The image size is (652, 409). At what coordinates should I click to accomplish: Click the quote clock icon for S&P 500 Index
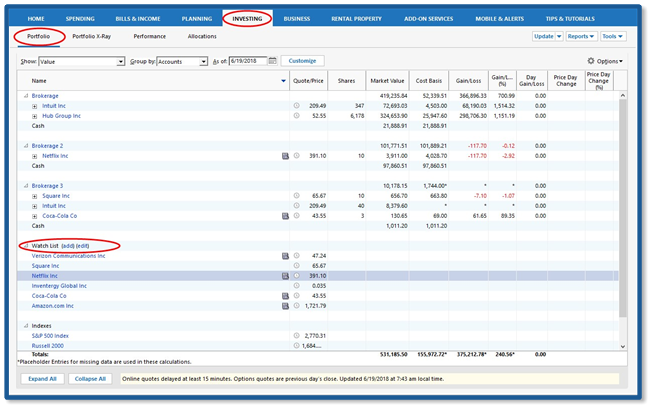tap(296, 335)
